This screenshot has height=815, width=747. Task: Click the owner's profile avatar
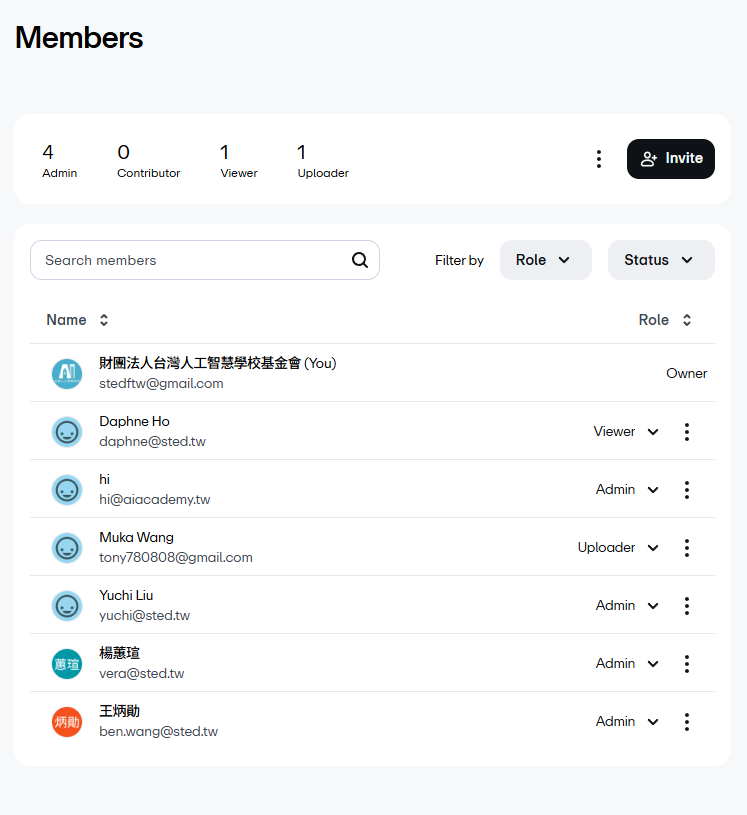point(67,374)
